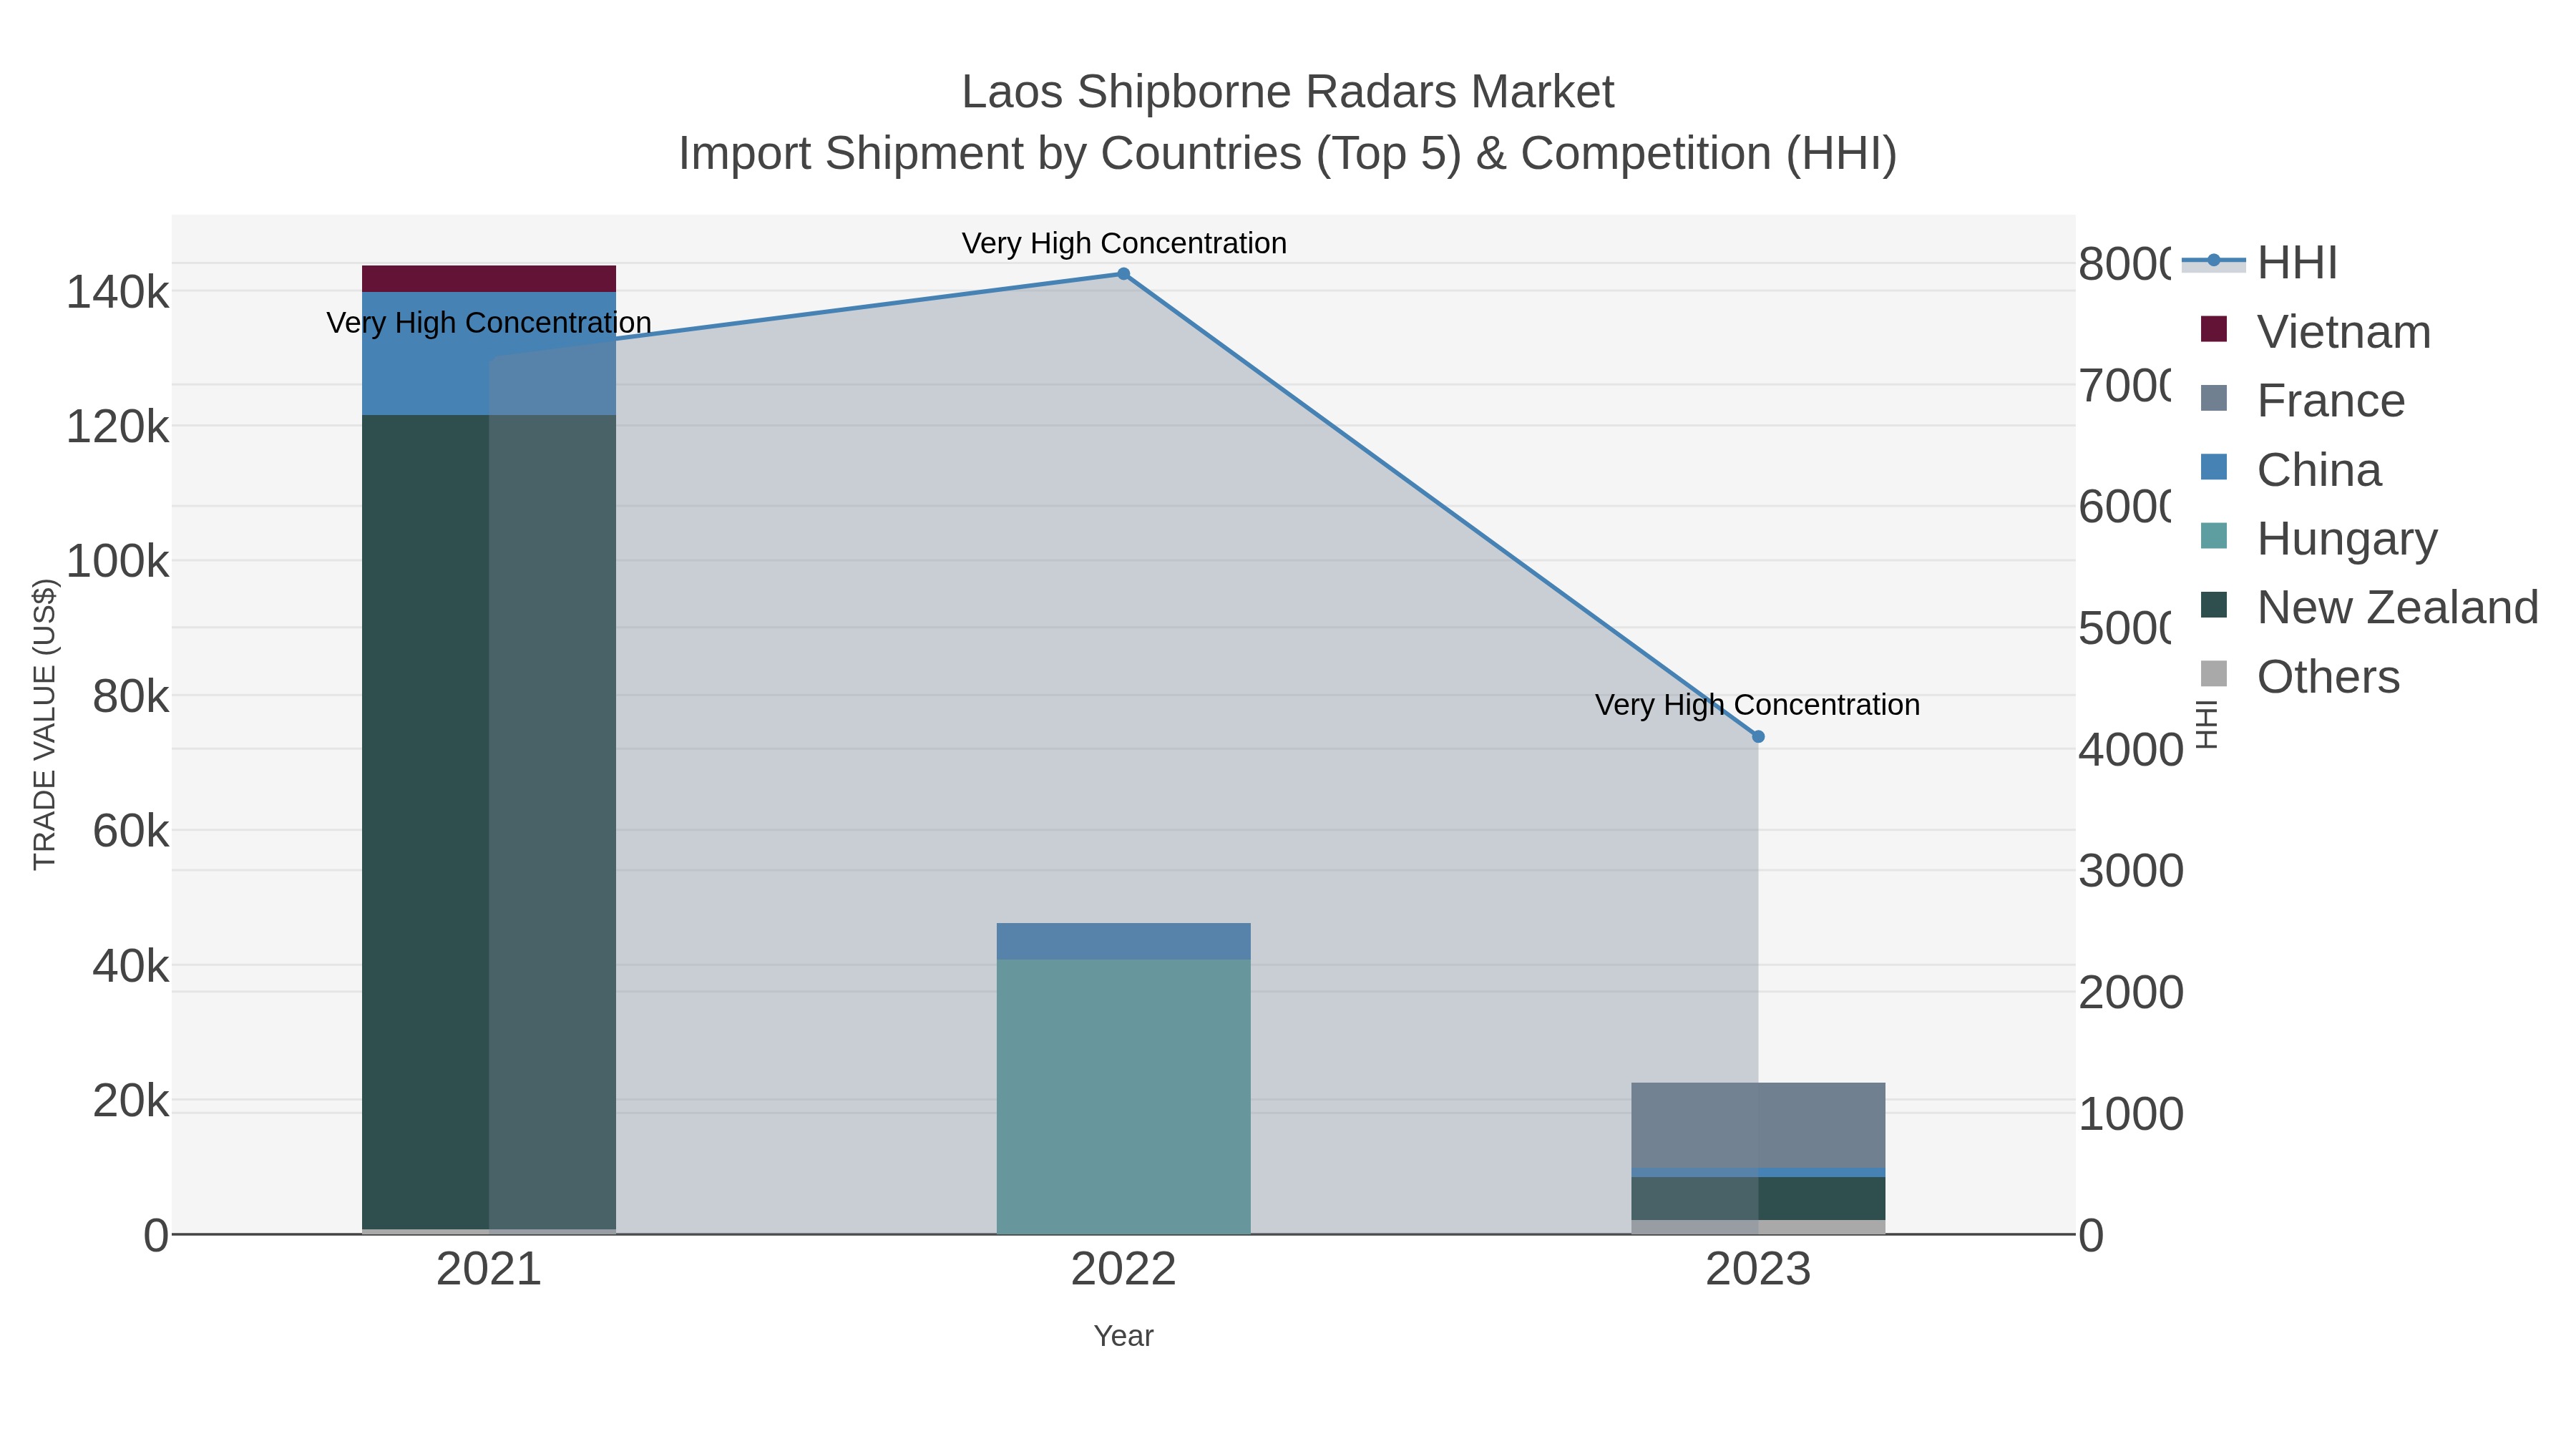Toggle the China legend entry
This screenshot has width=2576, height=1449.
2290,469
